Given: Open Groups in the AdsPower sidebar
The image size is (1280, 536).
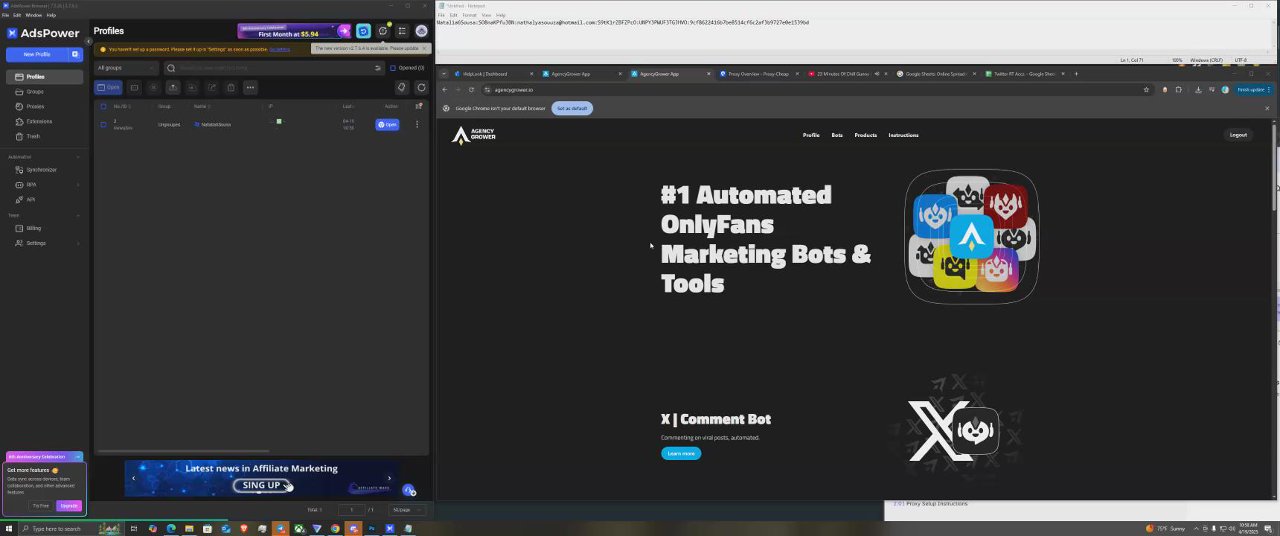Looking at the screenshot, I should [x=44, y=92].
